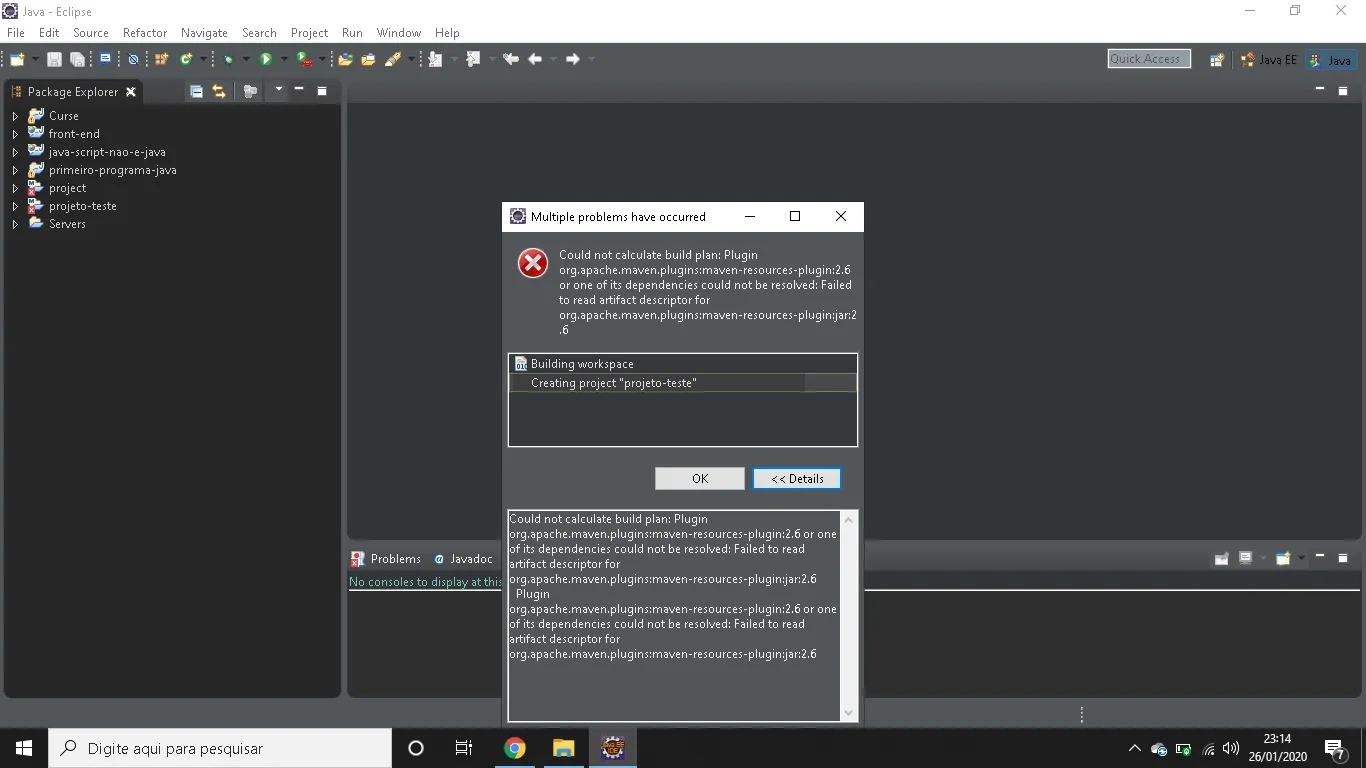Screen dimensions: 1366x768
Task: Open the Window menu
Action: click(399, 33)
